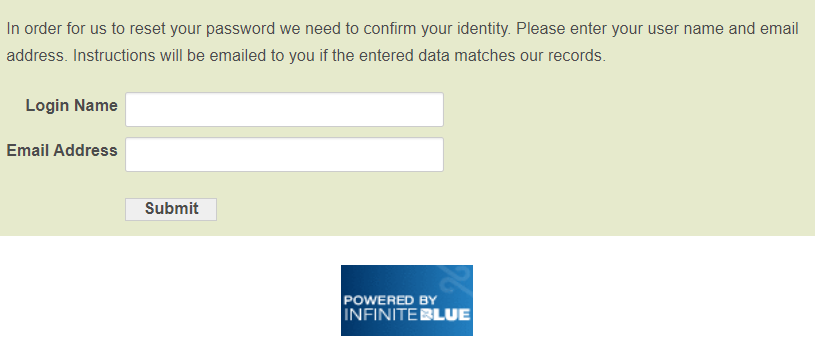Viewport: 815px width, 361px height.
Task: Select the word INFINITE in the logo
Action: point(381,315)
